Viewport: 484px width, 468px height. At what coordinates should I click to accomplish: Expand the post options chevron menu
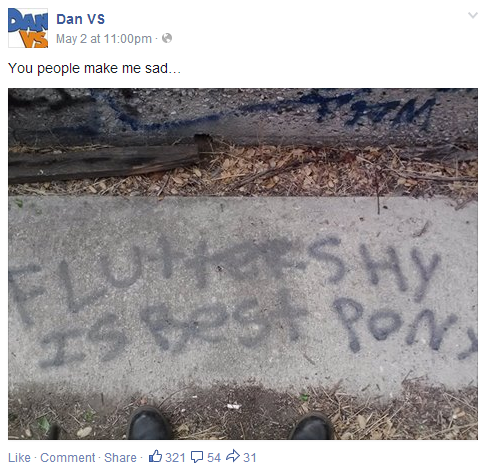pos(473,15)
